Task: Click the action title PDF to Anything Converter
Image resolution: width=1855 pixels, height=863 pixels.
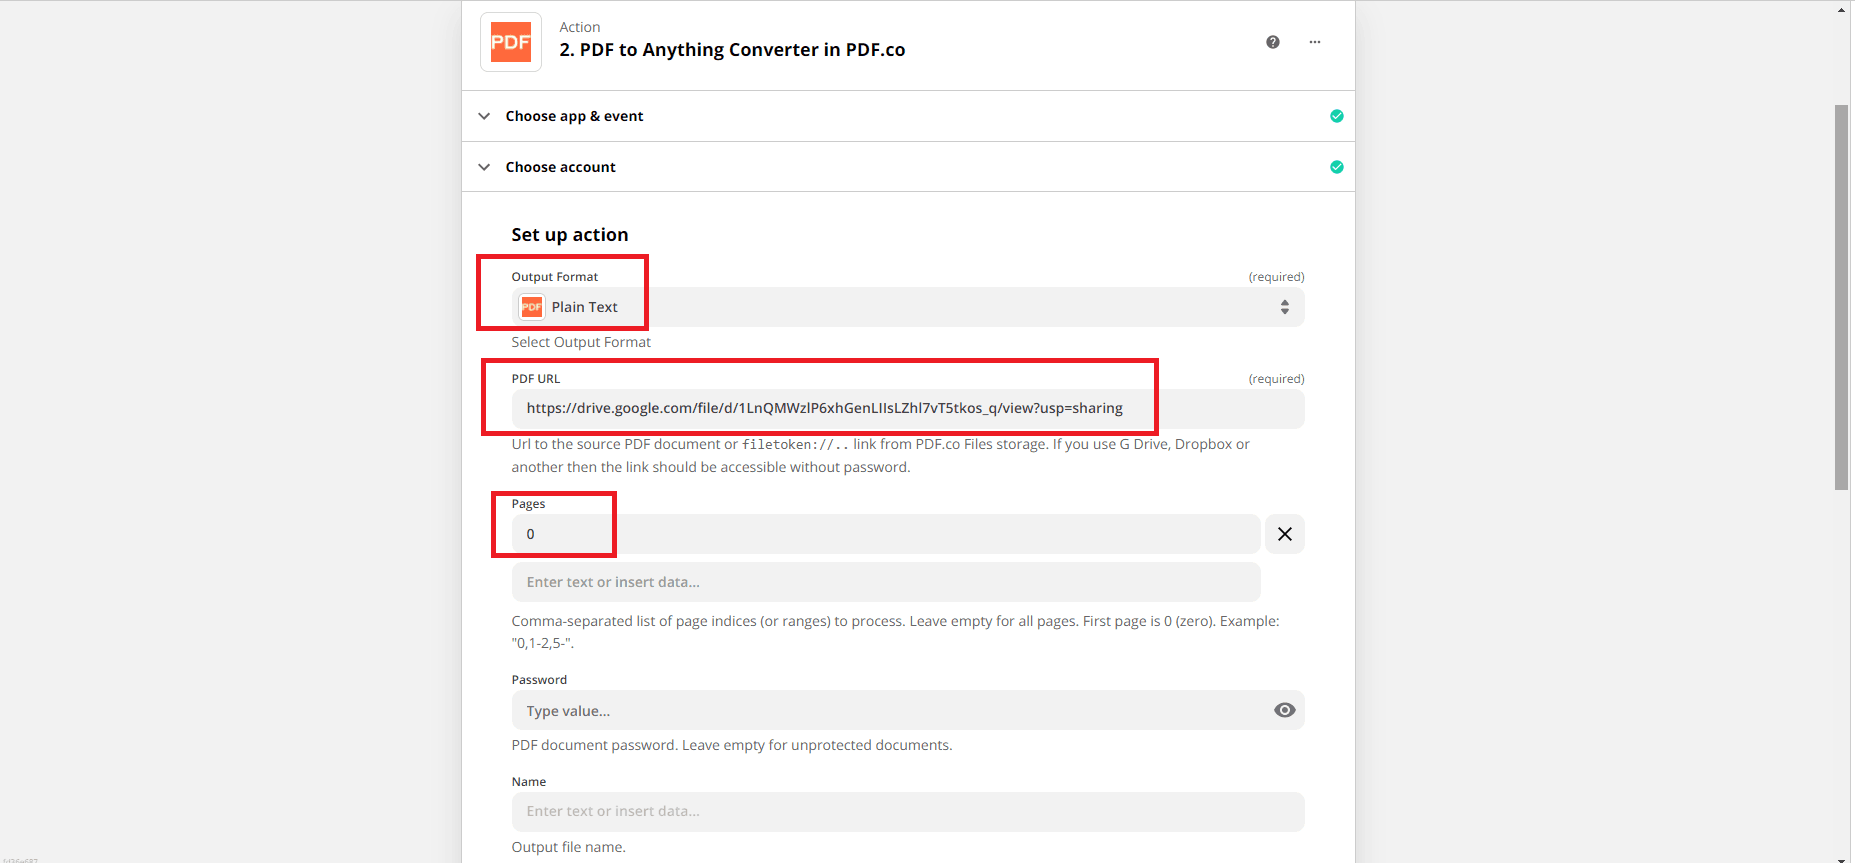Action: (742, 50)
